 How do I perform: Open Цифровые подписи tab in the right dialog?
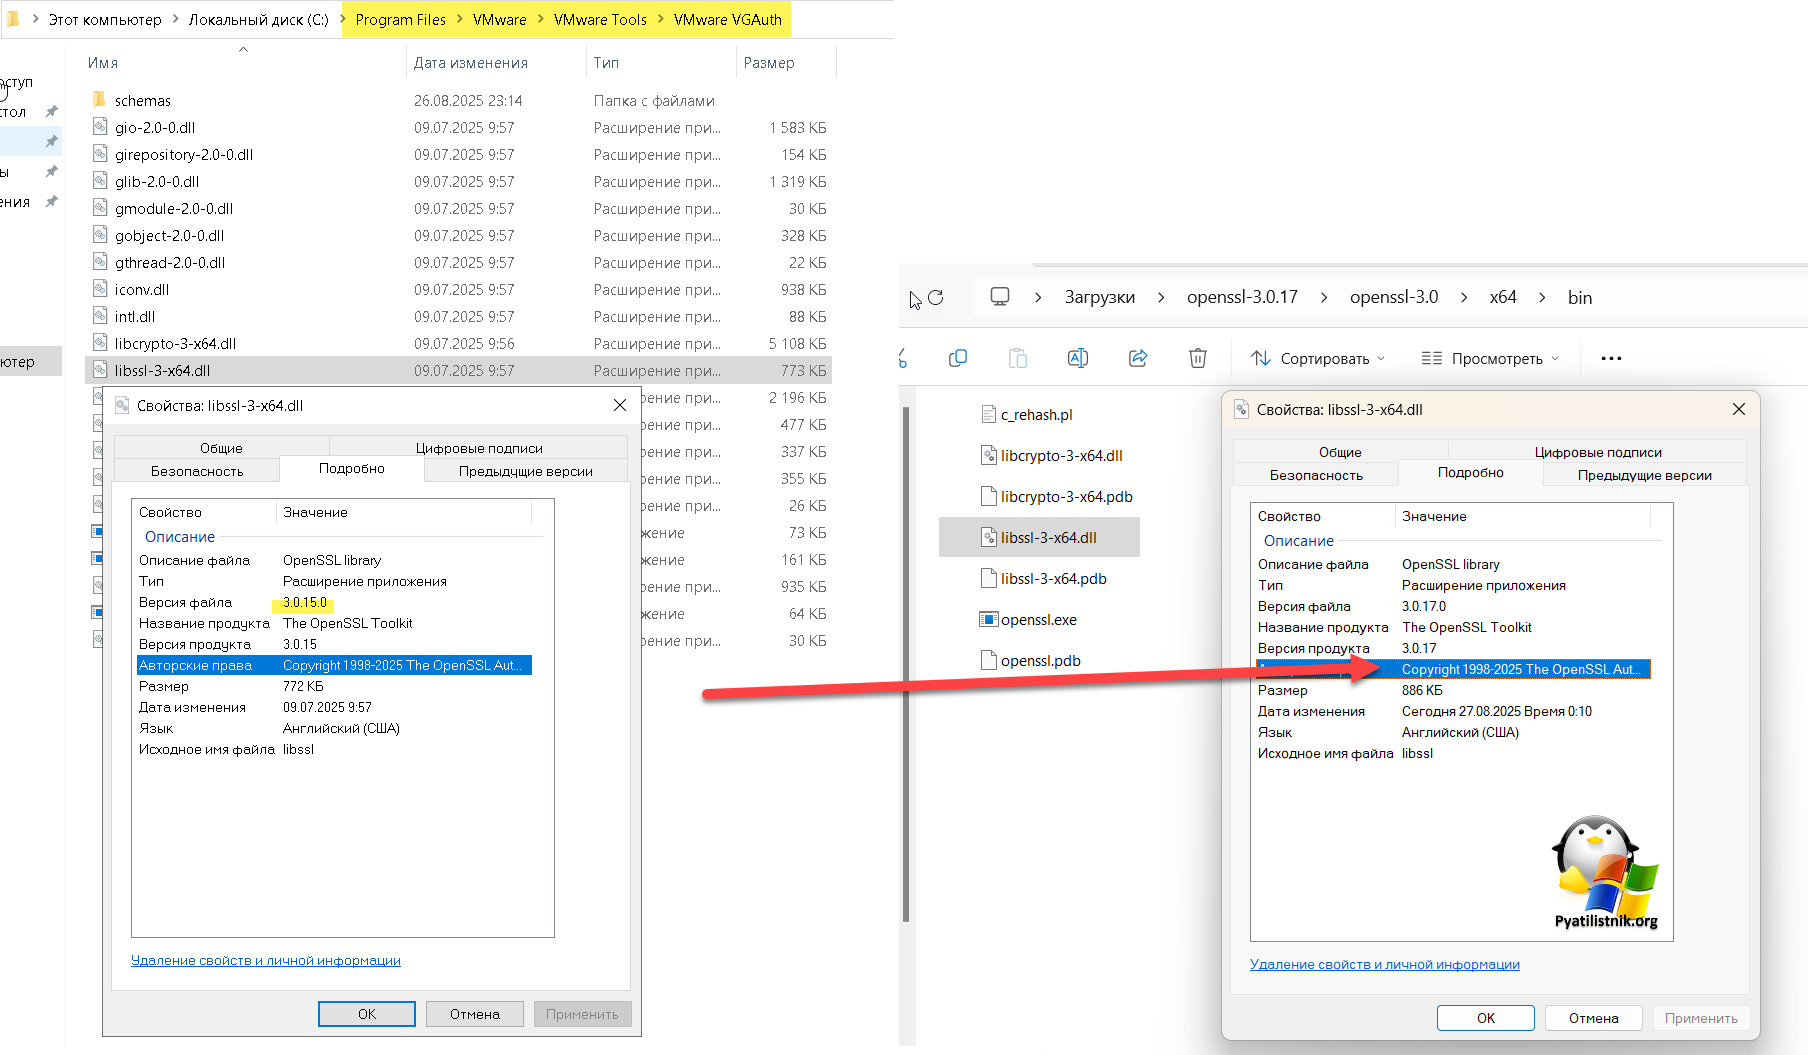pos(1598,452)
